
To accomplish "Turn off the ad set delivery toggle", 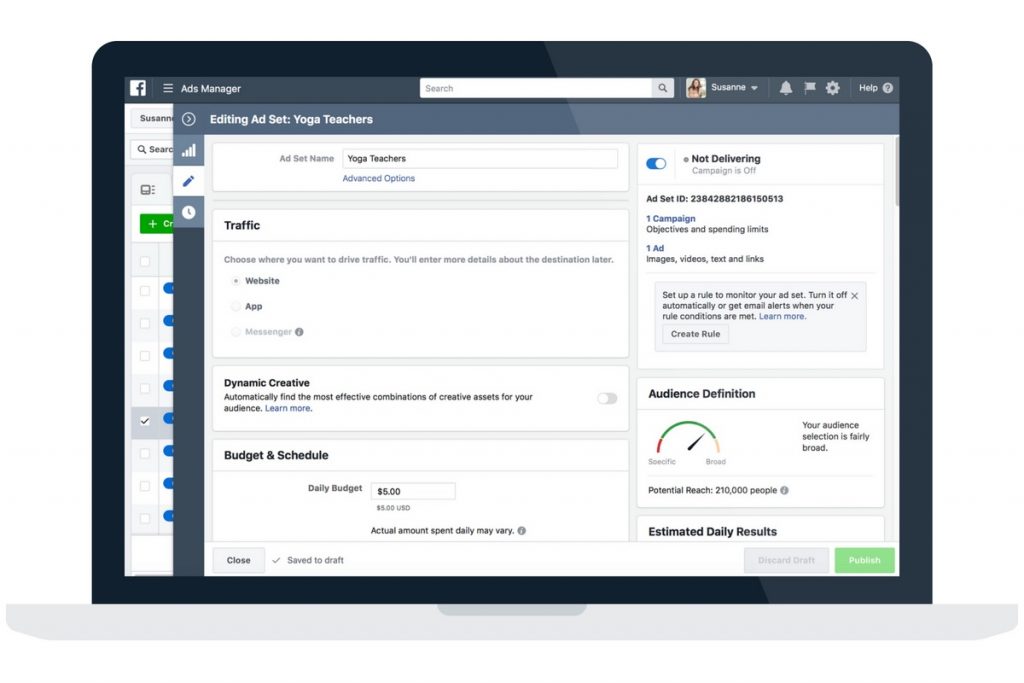I will point(656,163).
